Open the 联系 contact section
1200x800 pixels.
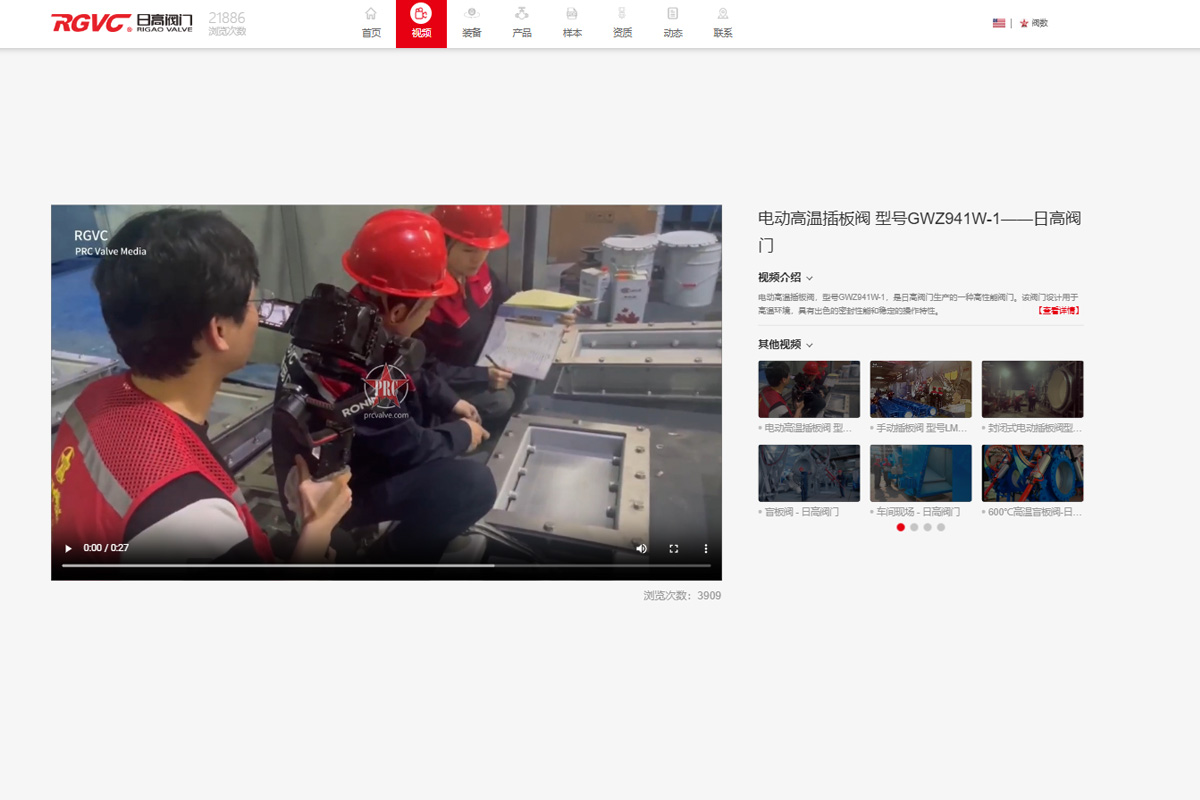723,23
